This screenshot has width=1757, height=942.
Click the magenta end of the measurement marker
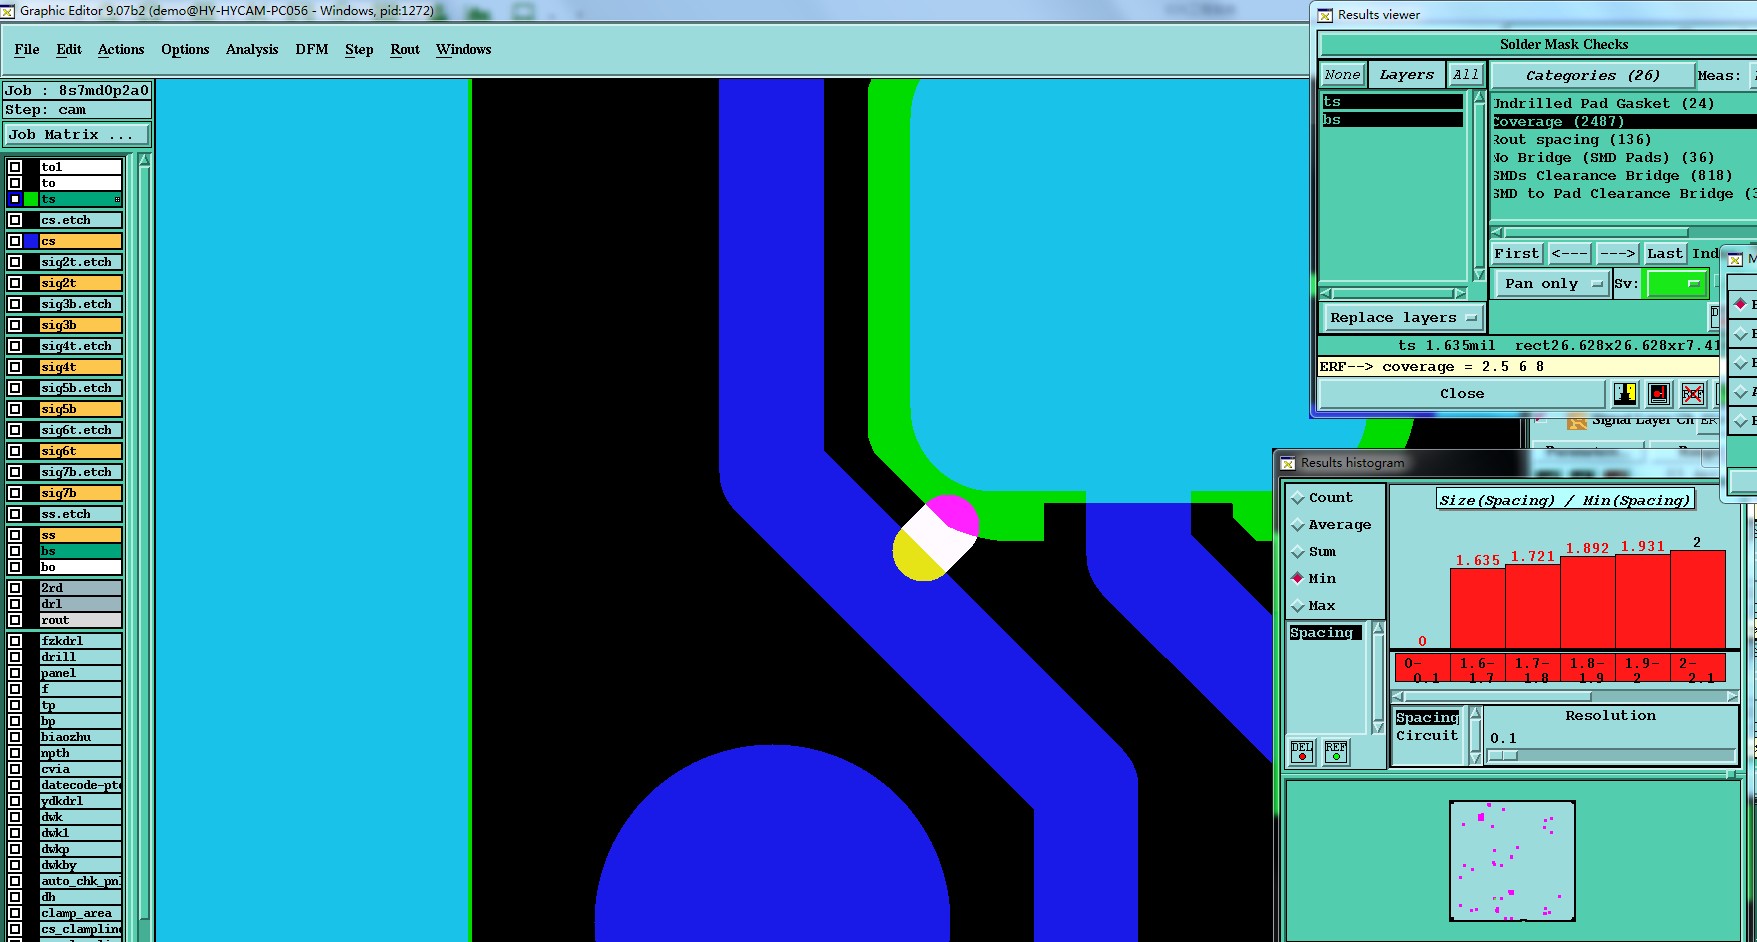(955, 513)
